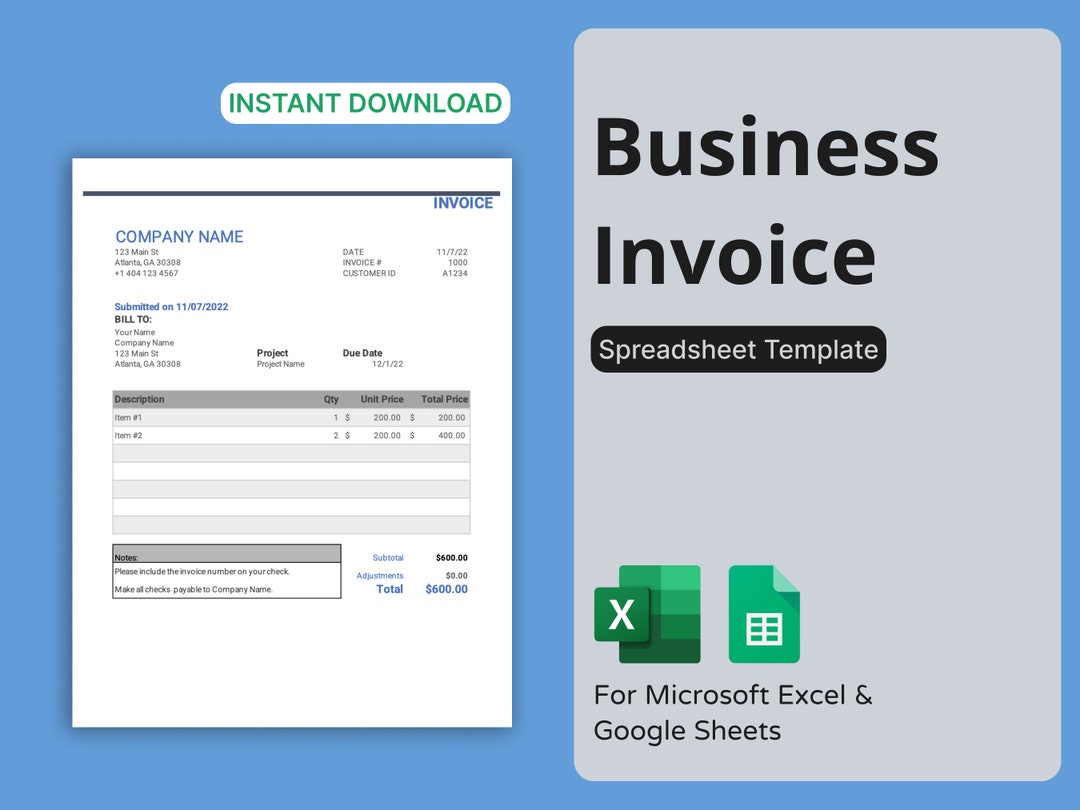
Task: Open the Qty column header options
Action: [x=331, y=399]
